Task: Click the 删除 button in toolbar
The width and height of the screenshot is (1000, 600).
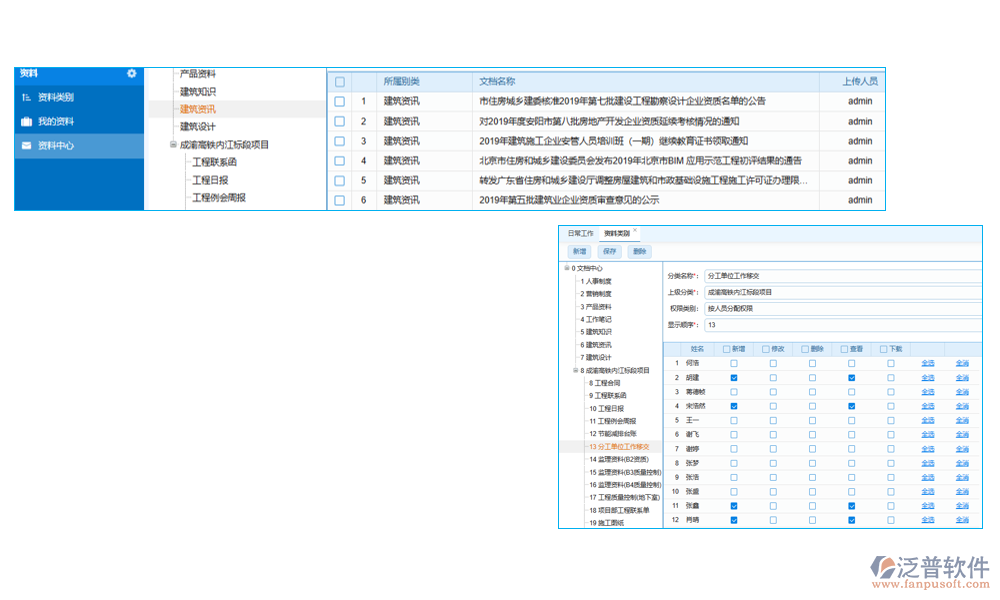Action: pyautogui.click(x=640, y=252)
